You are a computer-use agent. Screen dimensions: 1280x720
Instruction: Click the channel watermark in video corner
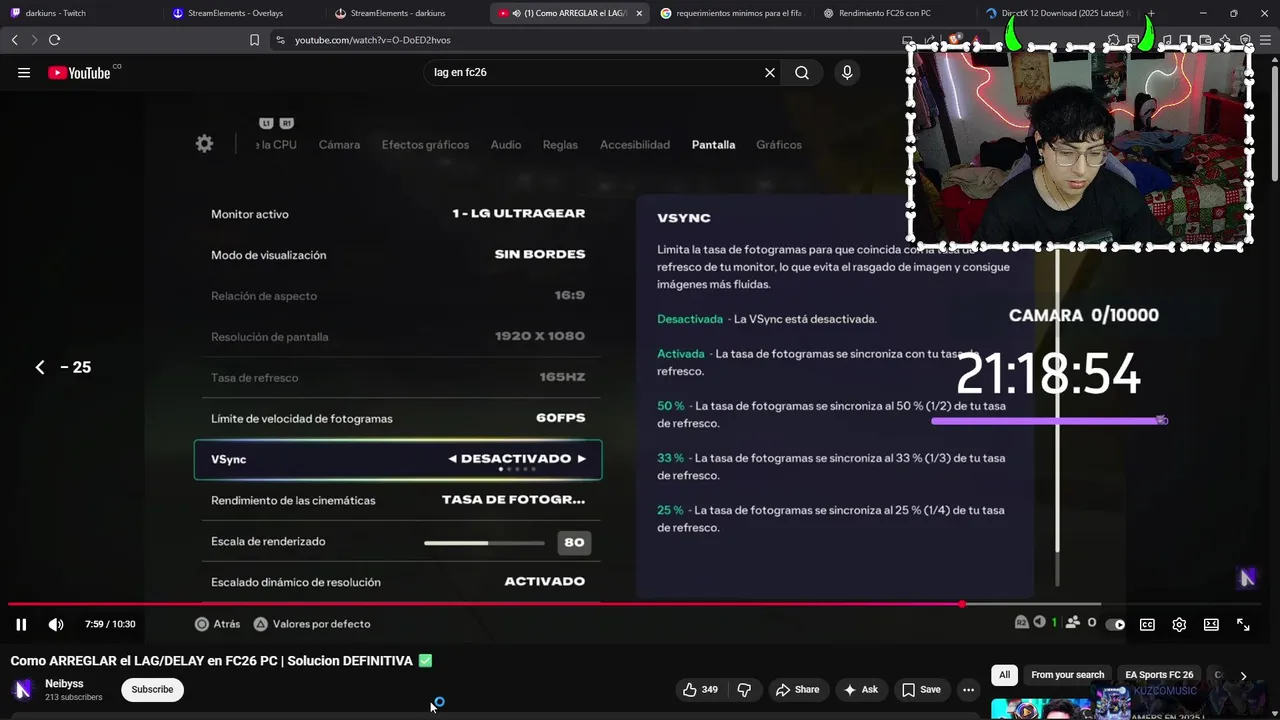pos(1247,578)
